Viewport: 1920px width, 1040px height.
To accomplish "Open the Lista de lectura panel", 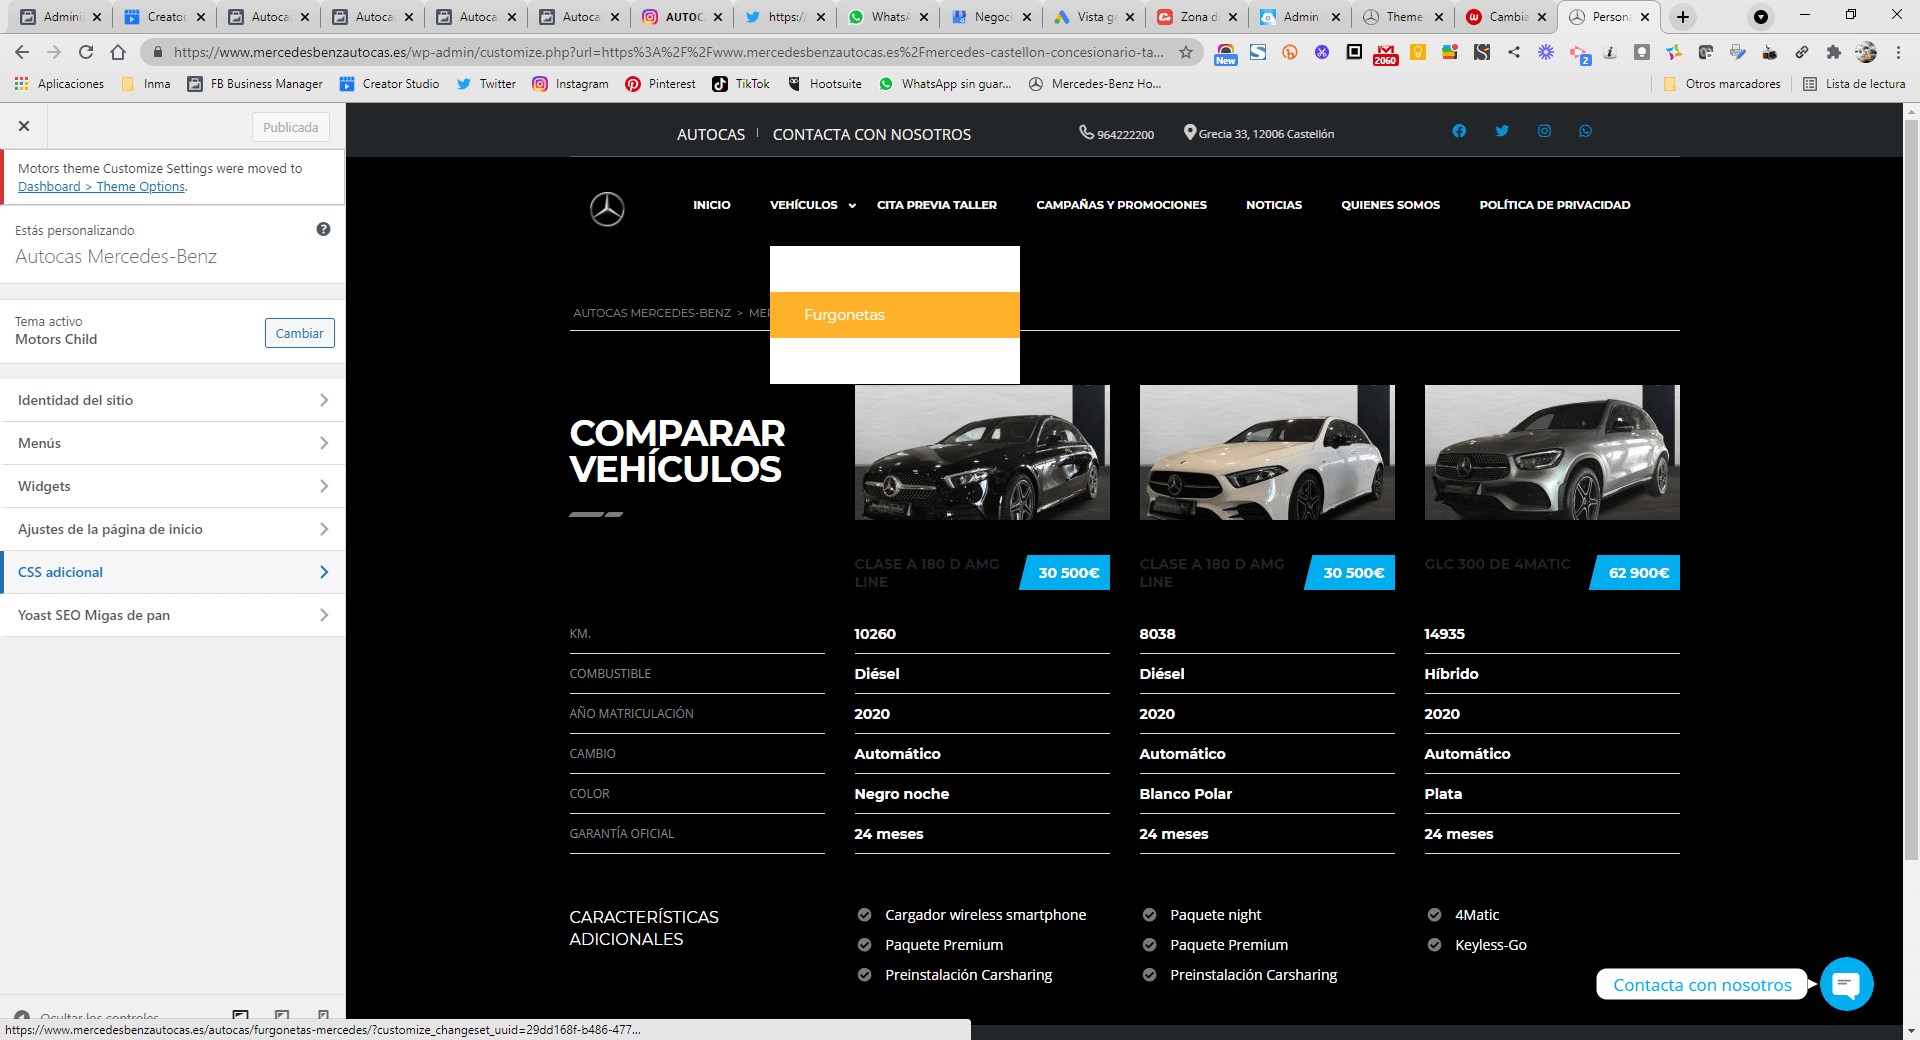I will pyautogui.click(x=1854, y=84).
